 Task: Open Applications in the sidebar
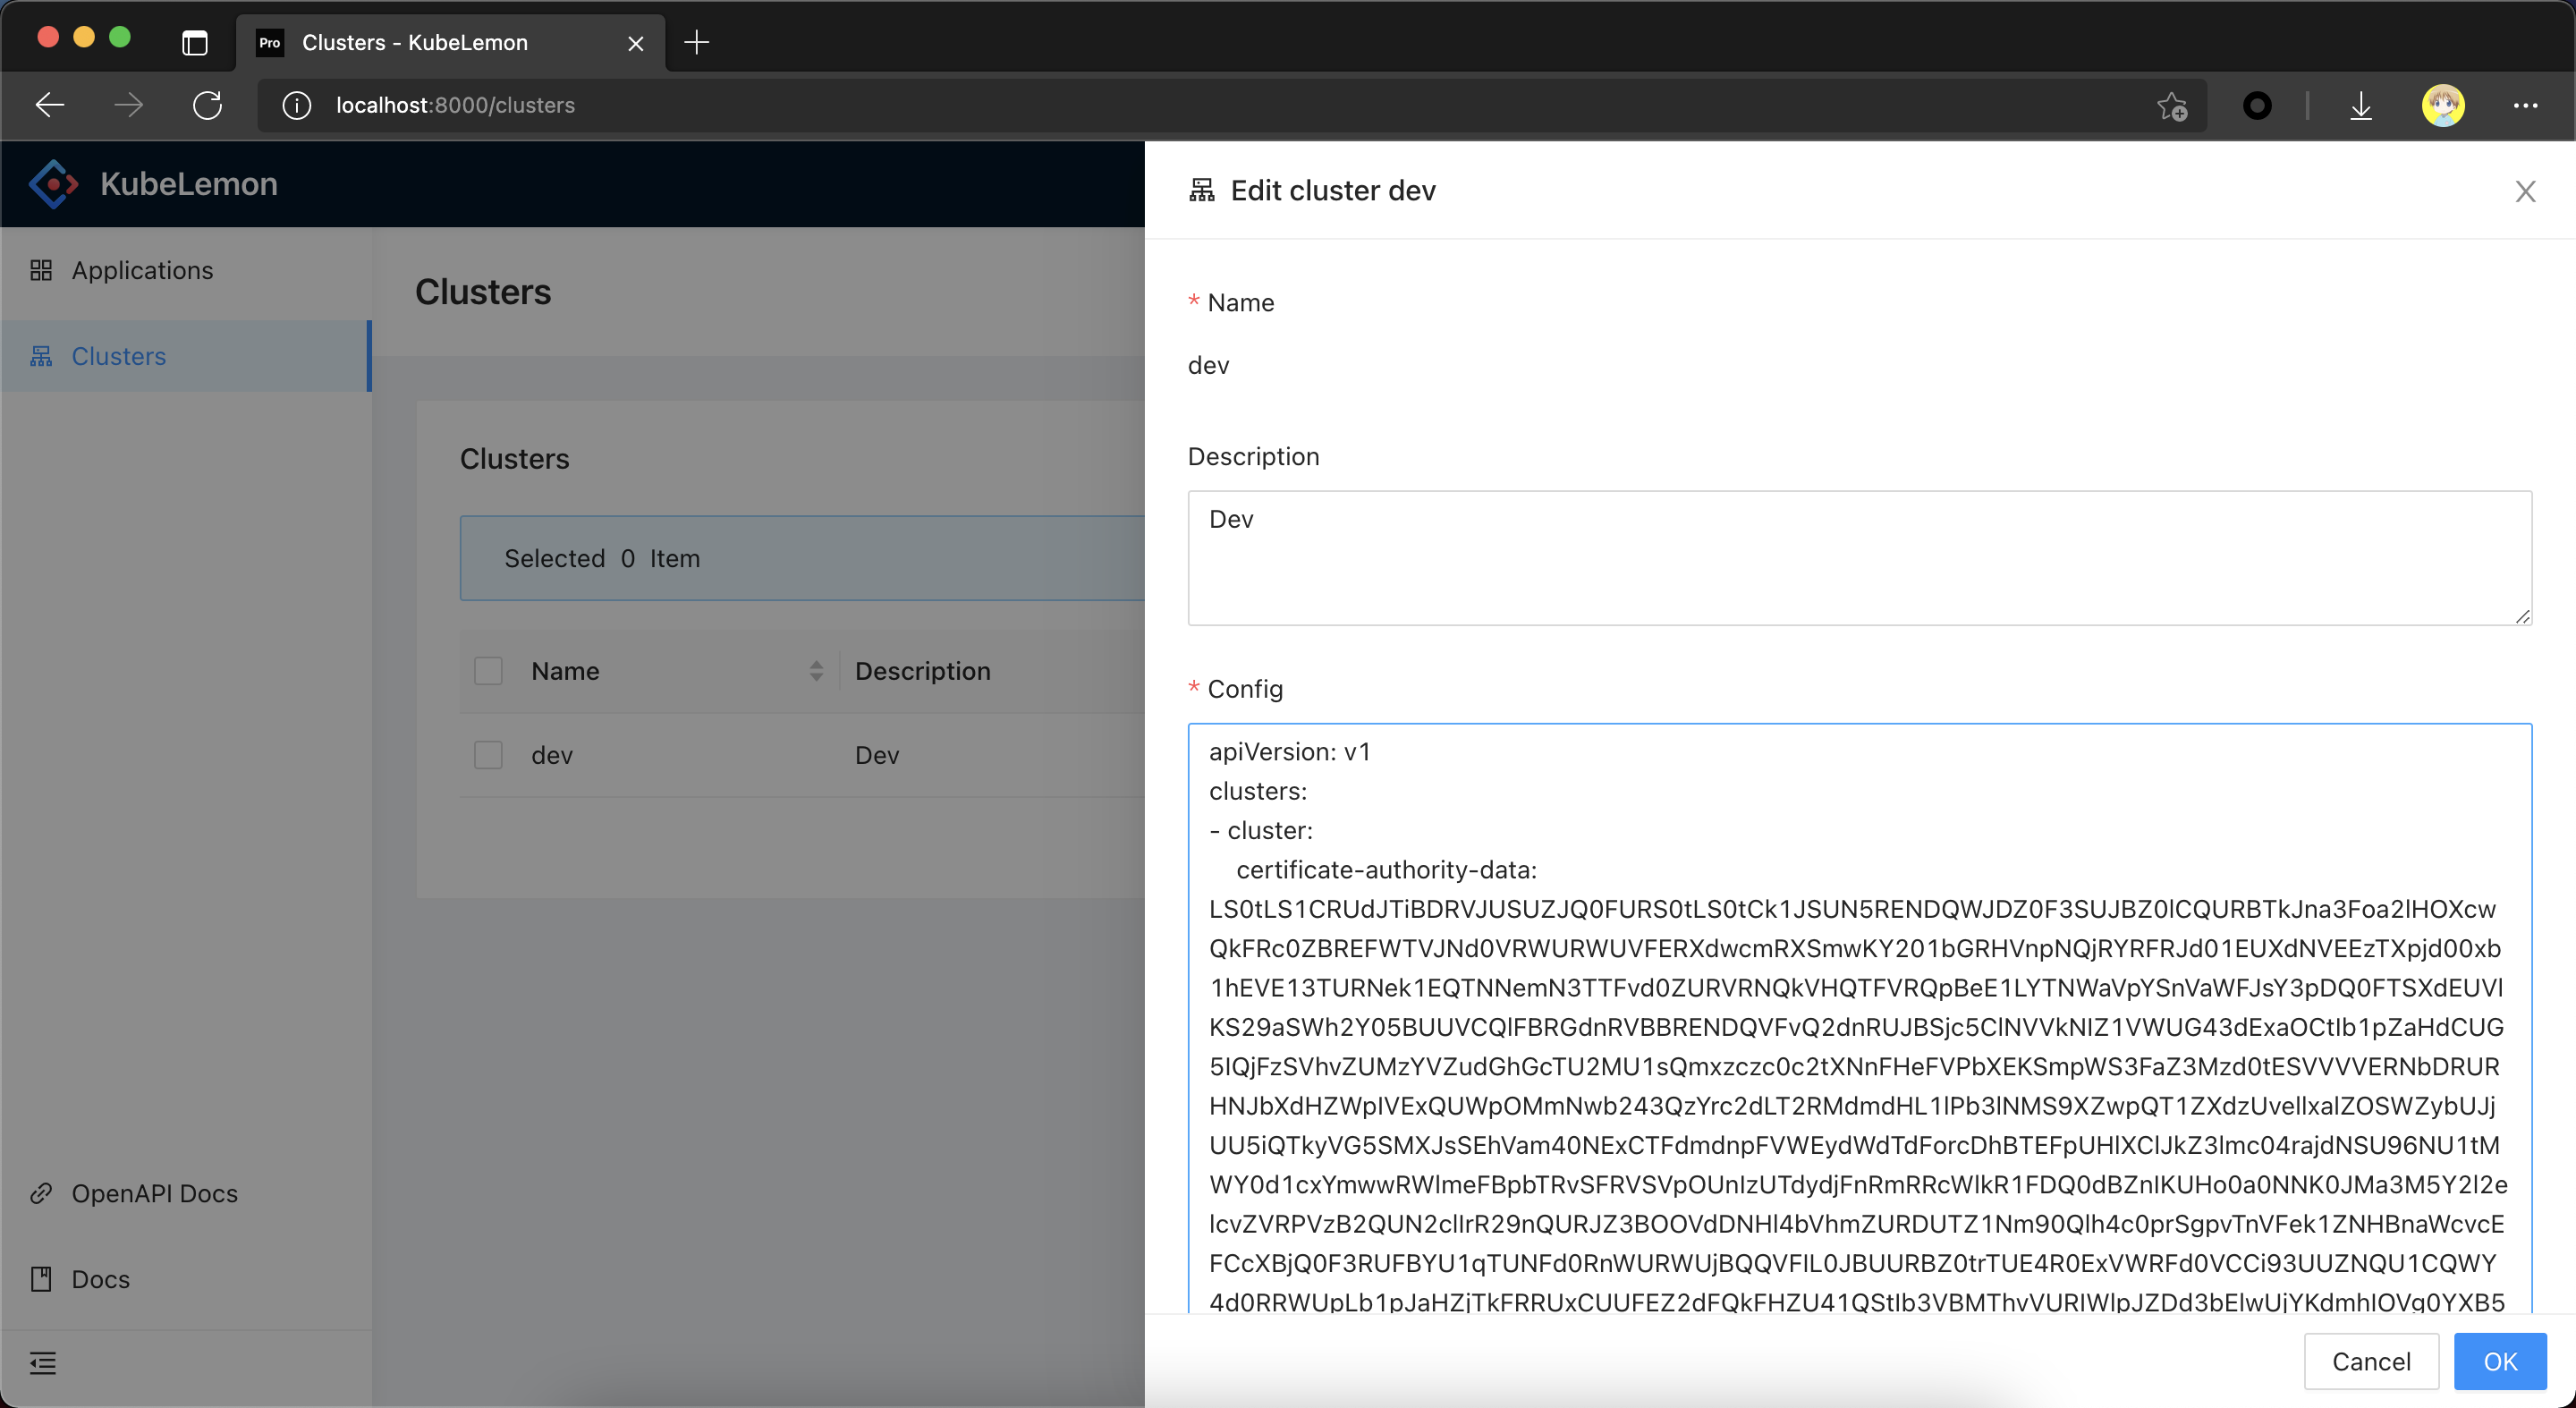[141, 270]
